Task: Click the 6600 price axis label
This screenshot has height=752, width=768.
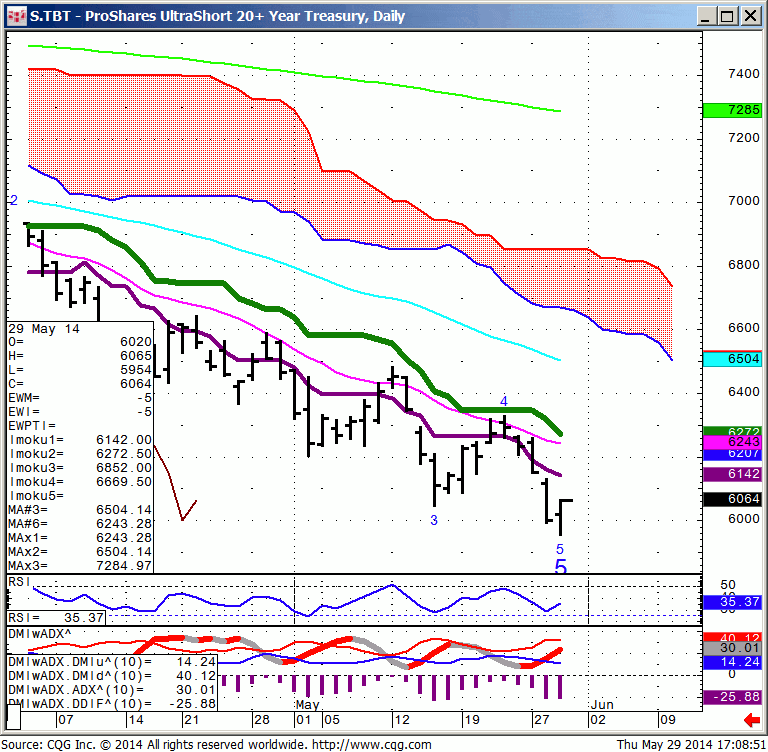Action: tap(744, 328)
